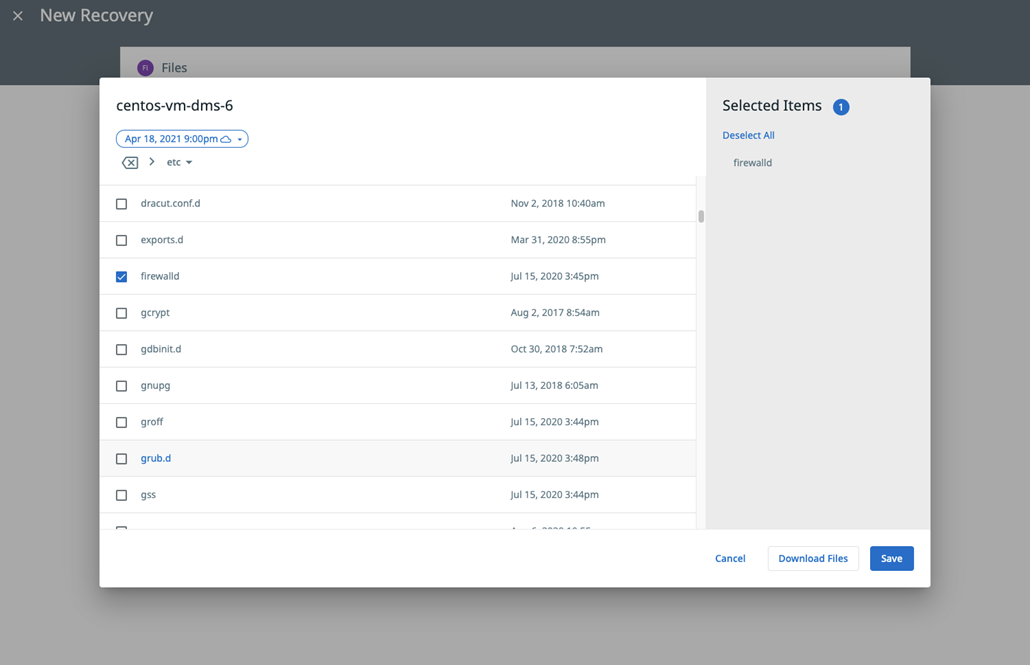Click the path reset backspace icon
This screenshot has height=665, width=1030.
(x=130, y=162)
